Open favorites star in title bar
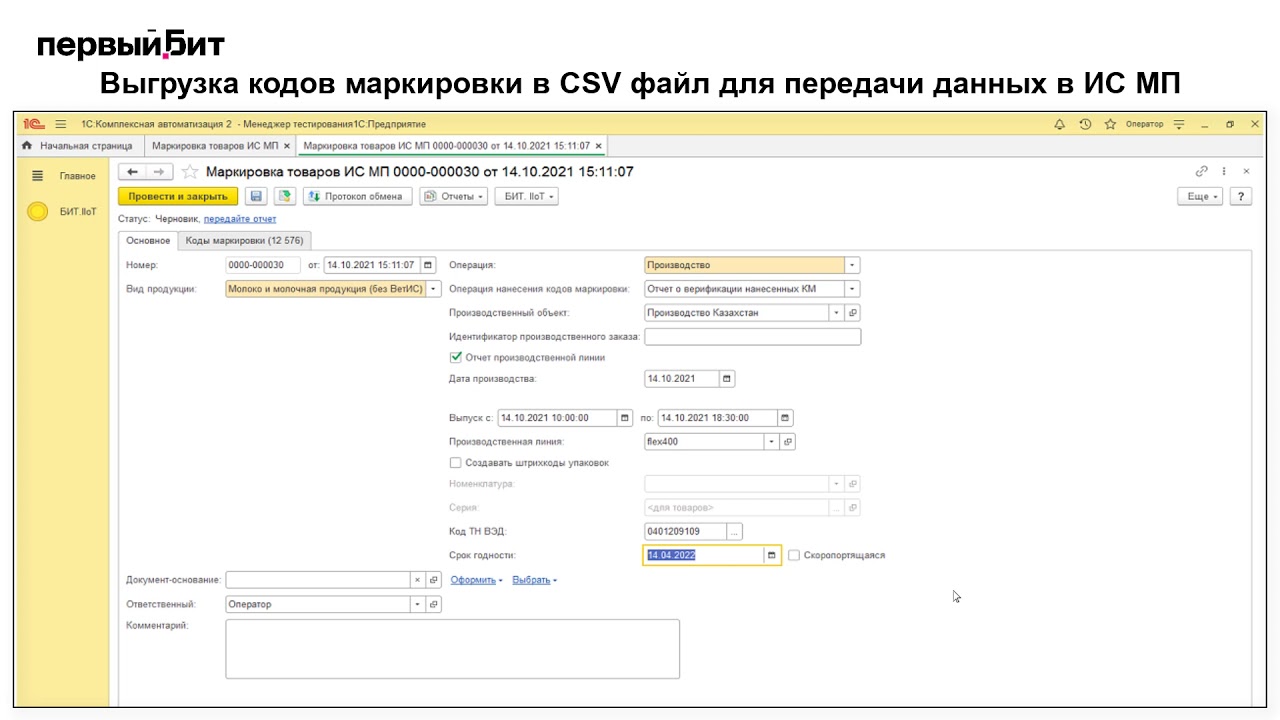Image resolution: width=1280 pixels, height=720 pixels. pos(1110,124)
